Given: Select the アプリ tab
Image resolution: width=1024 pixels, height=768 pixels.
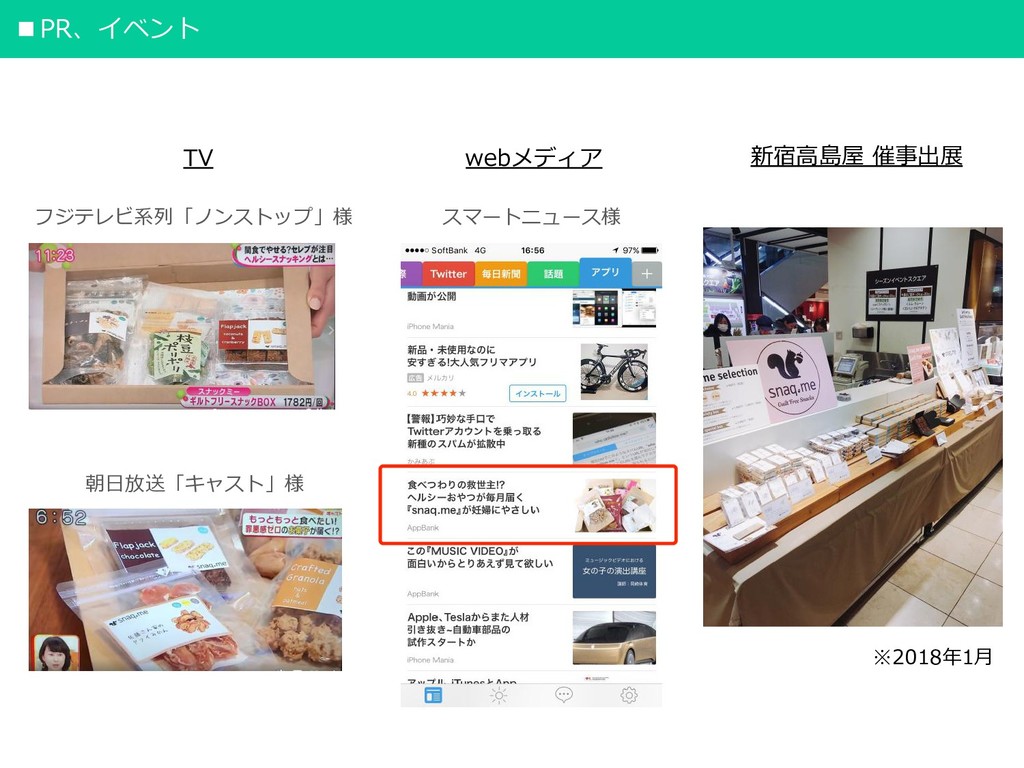Looking at the screenshot, I should [x=605, y=272].
